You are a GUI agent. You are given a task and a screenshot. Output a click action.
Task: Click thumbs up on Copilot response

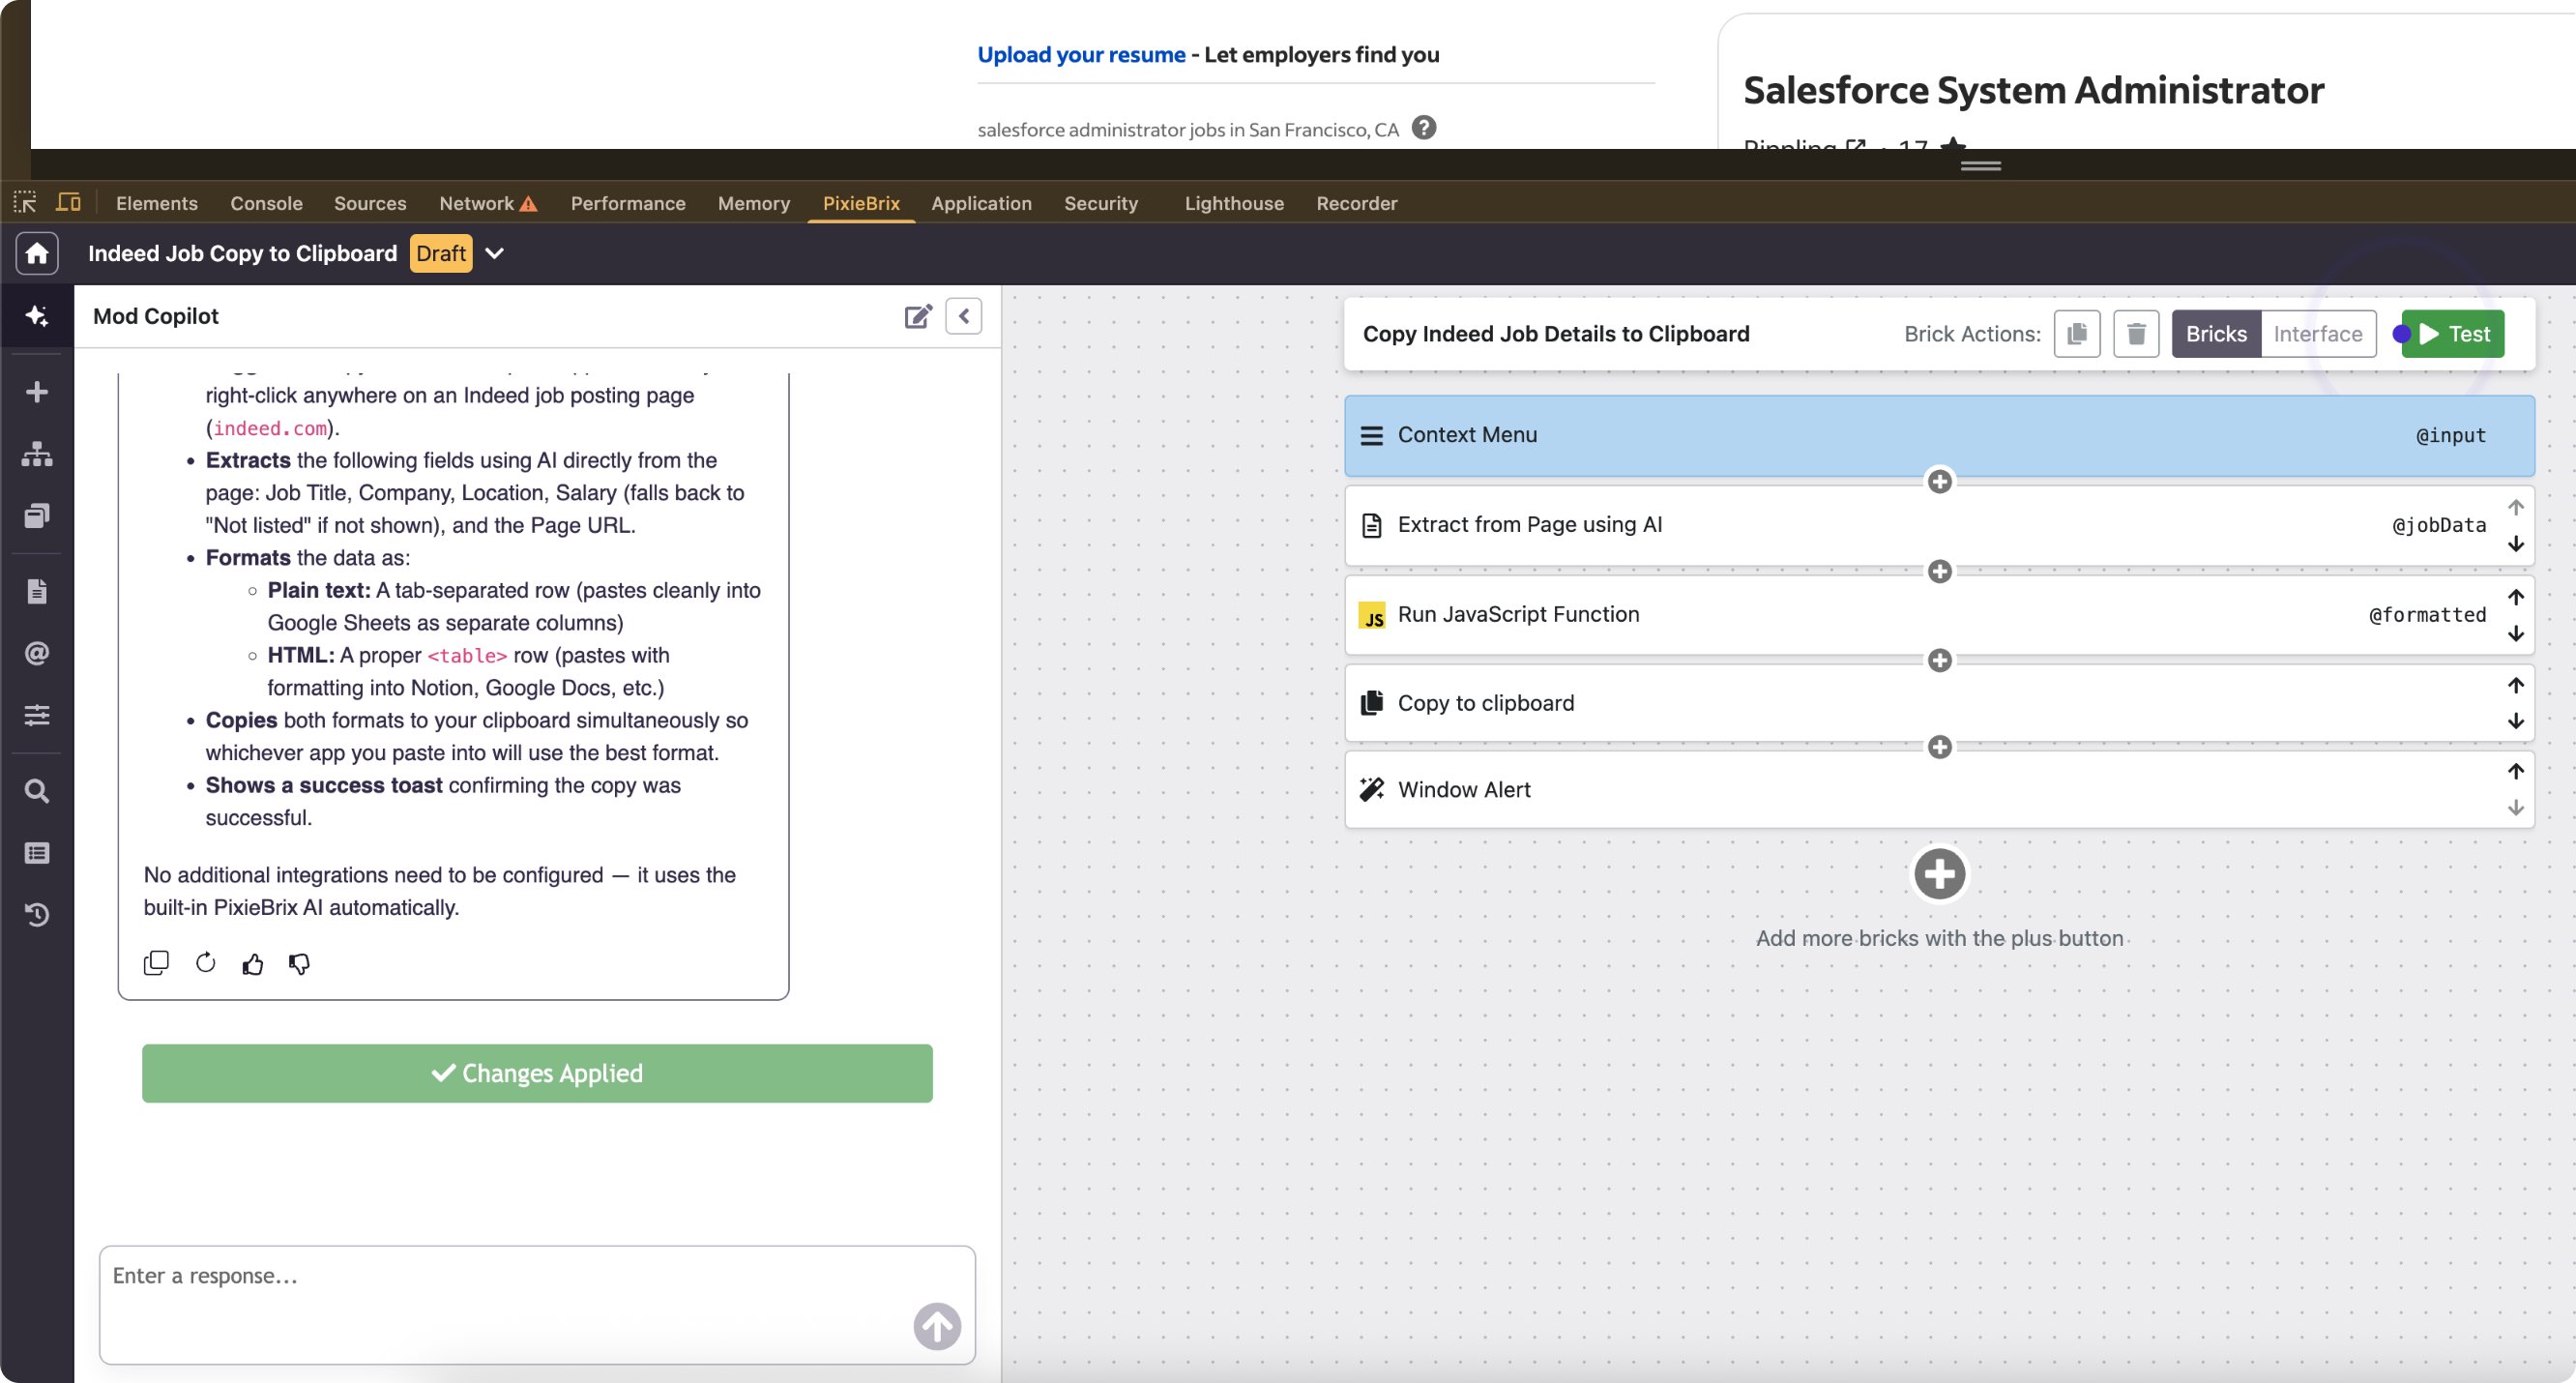pos(252,963)
